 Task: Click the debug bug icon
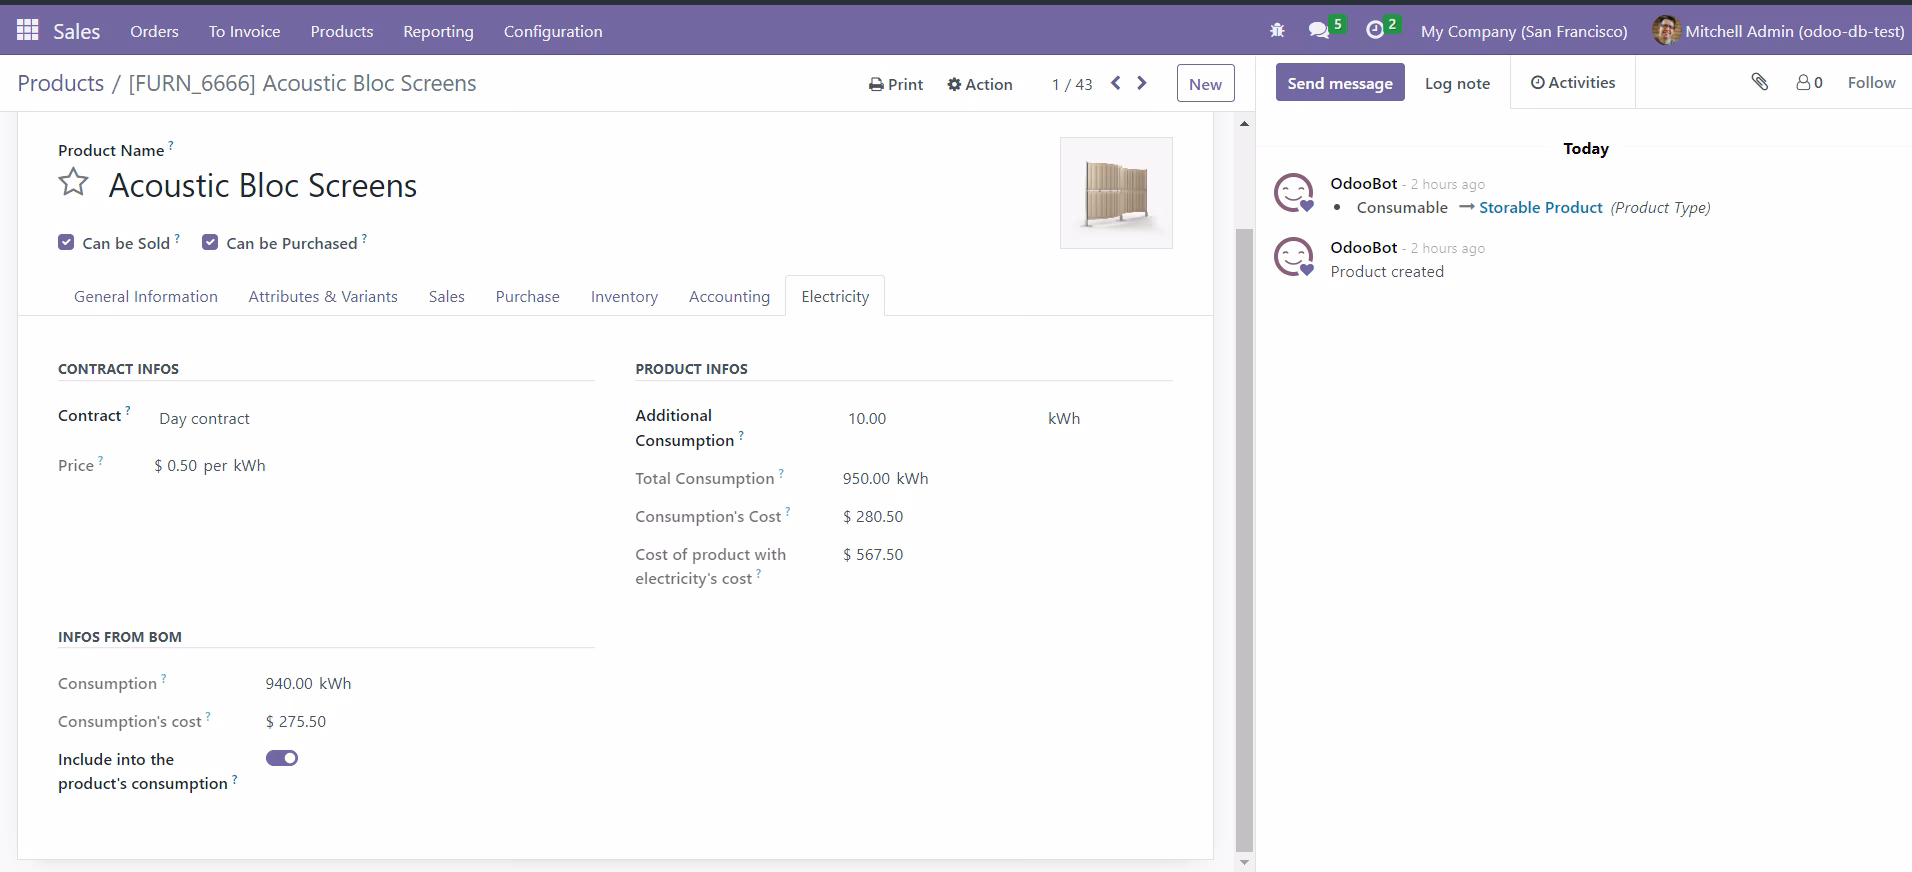point(1277,31)
